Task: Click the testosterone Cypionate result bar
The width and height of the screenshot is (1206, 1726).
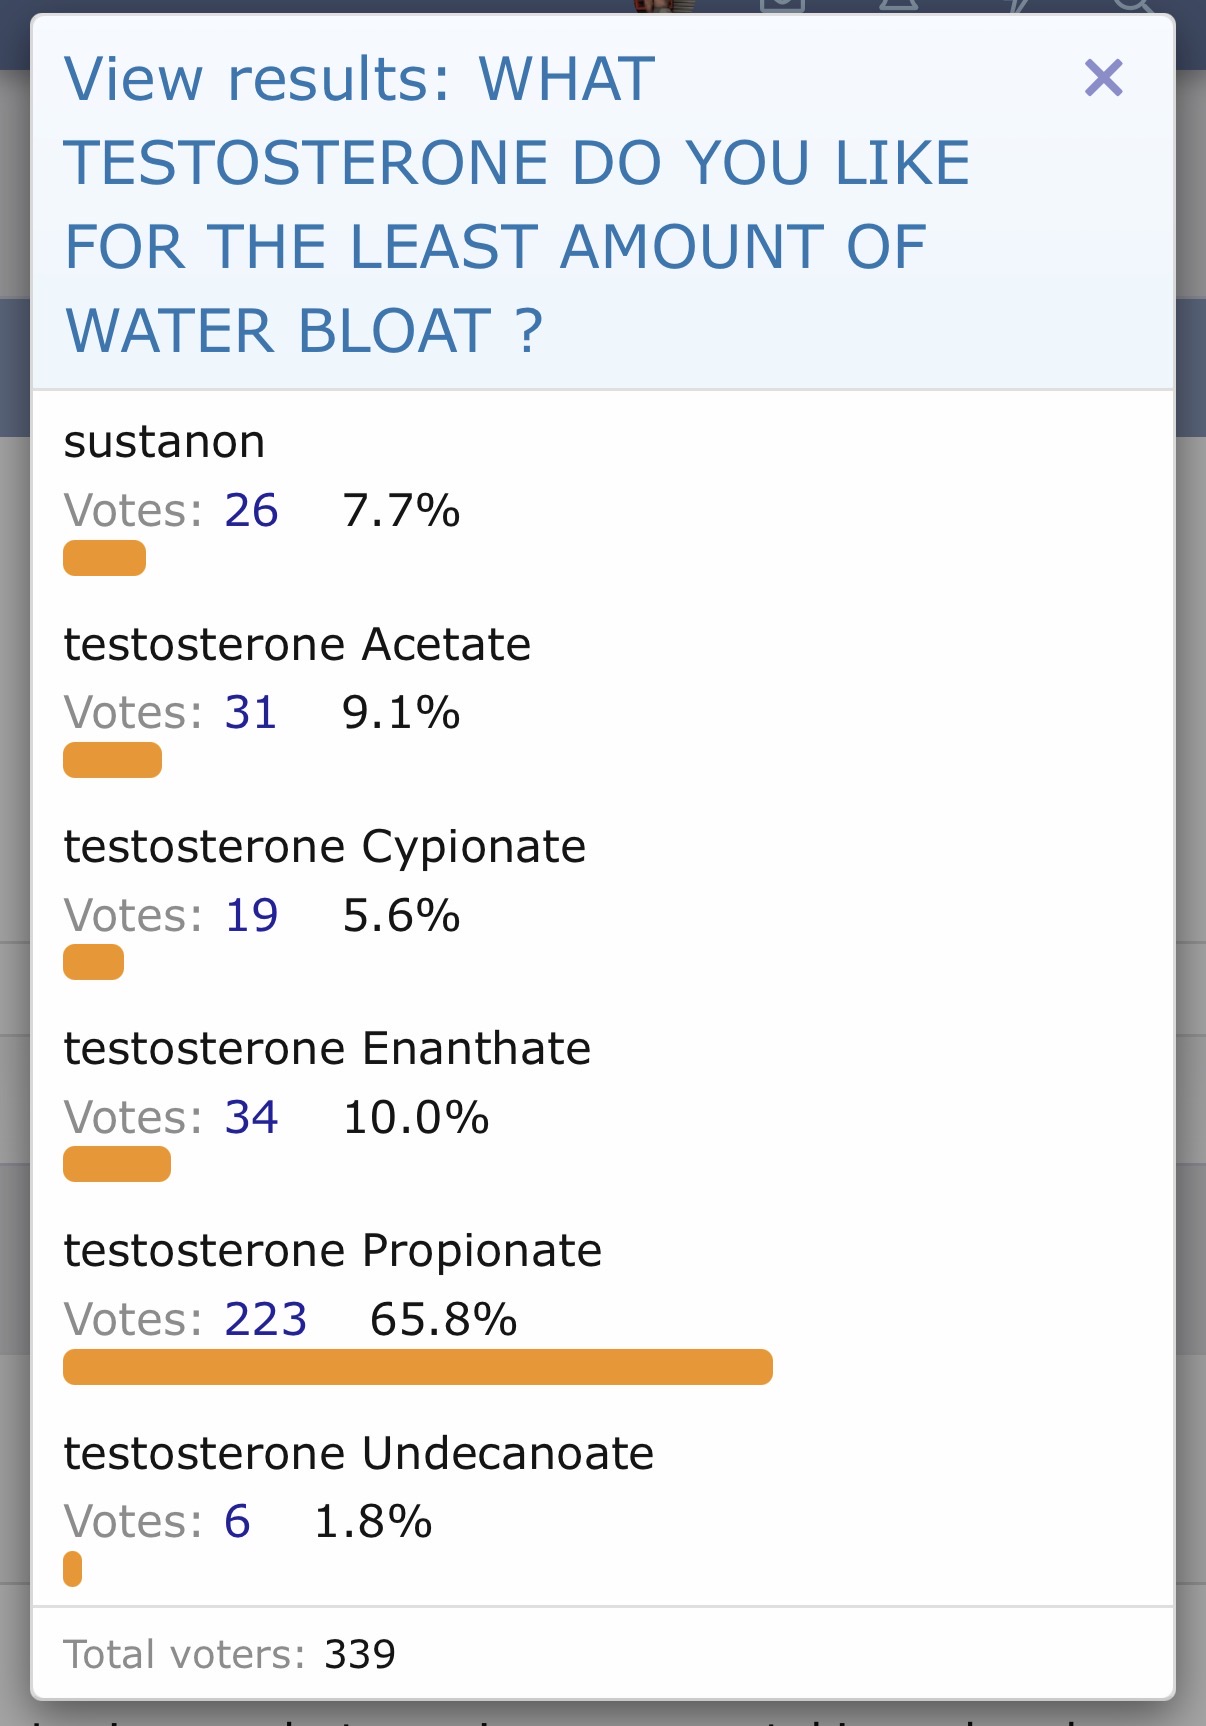Action: point(93,962)
